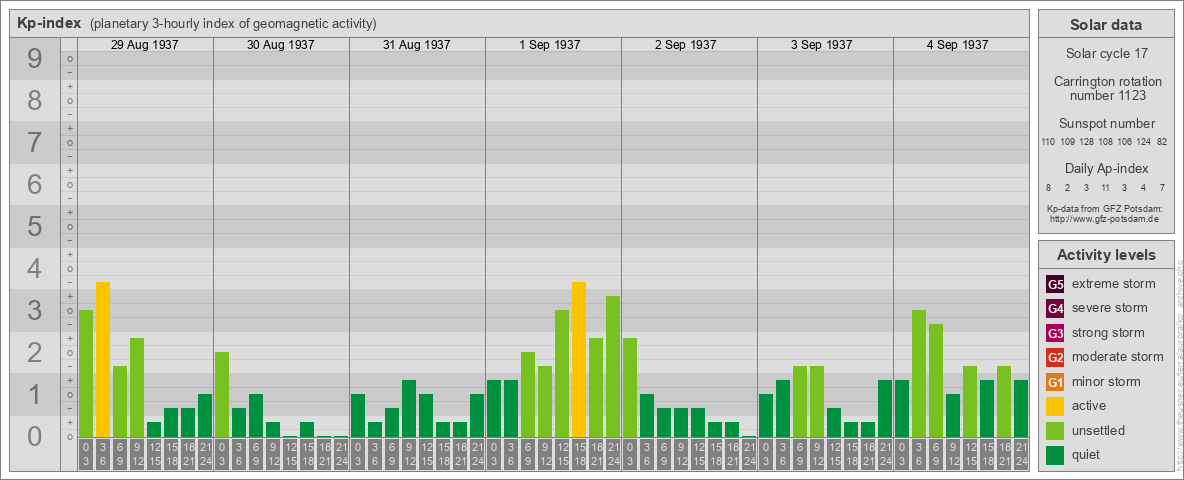Image resolution: width=1184 pixels, height=480 pixels.
Task: Click the '30 Aug 1937' date header
Action: pyautogui.click(x=281, y=45)
